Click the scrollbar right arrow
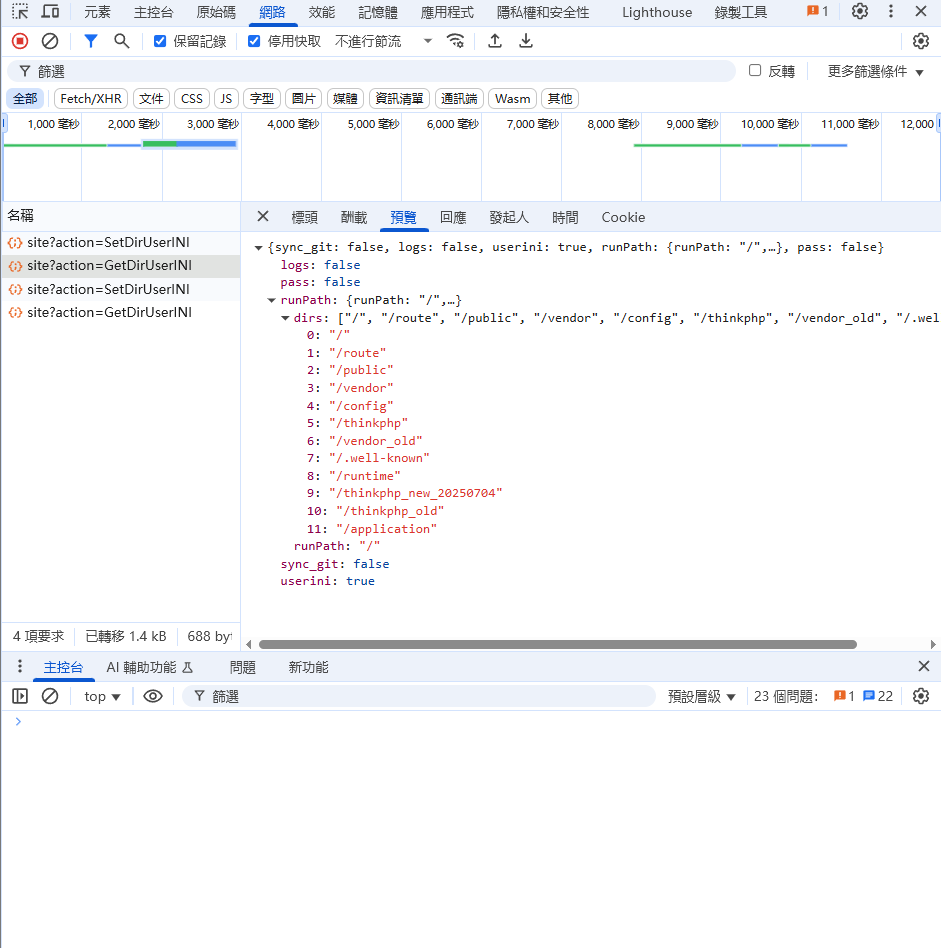941x948 pixels. [x=933, y=644]
